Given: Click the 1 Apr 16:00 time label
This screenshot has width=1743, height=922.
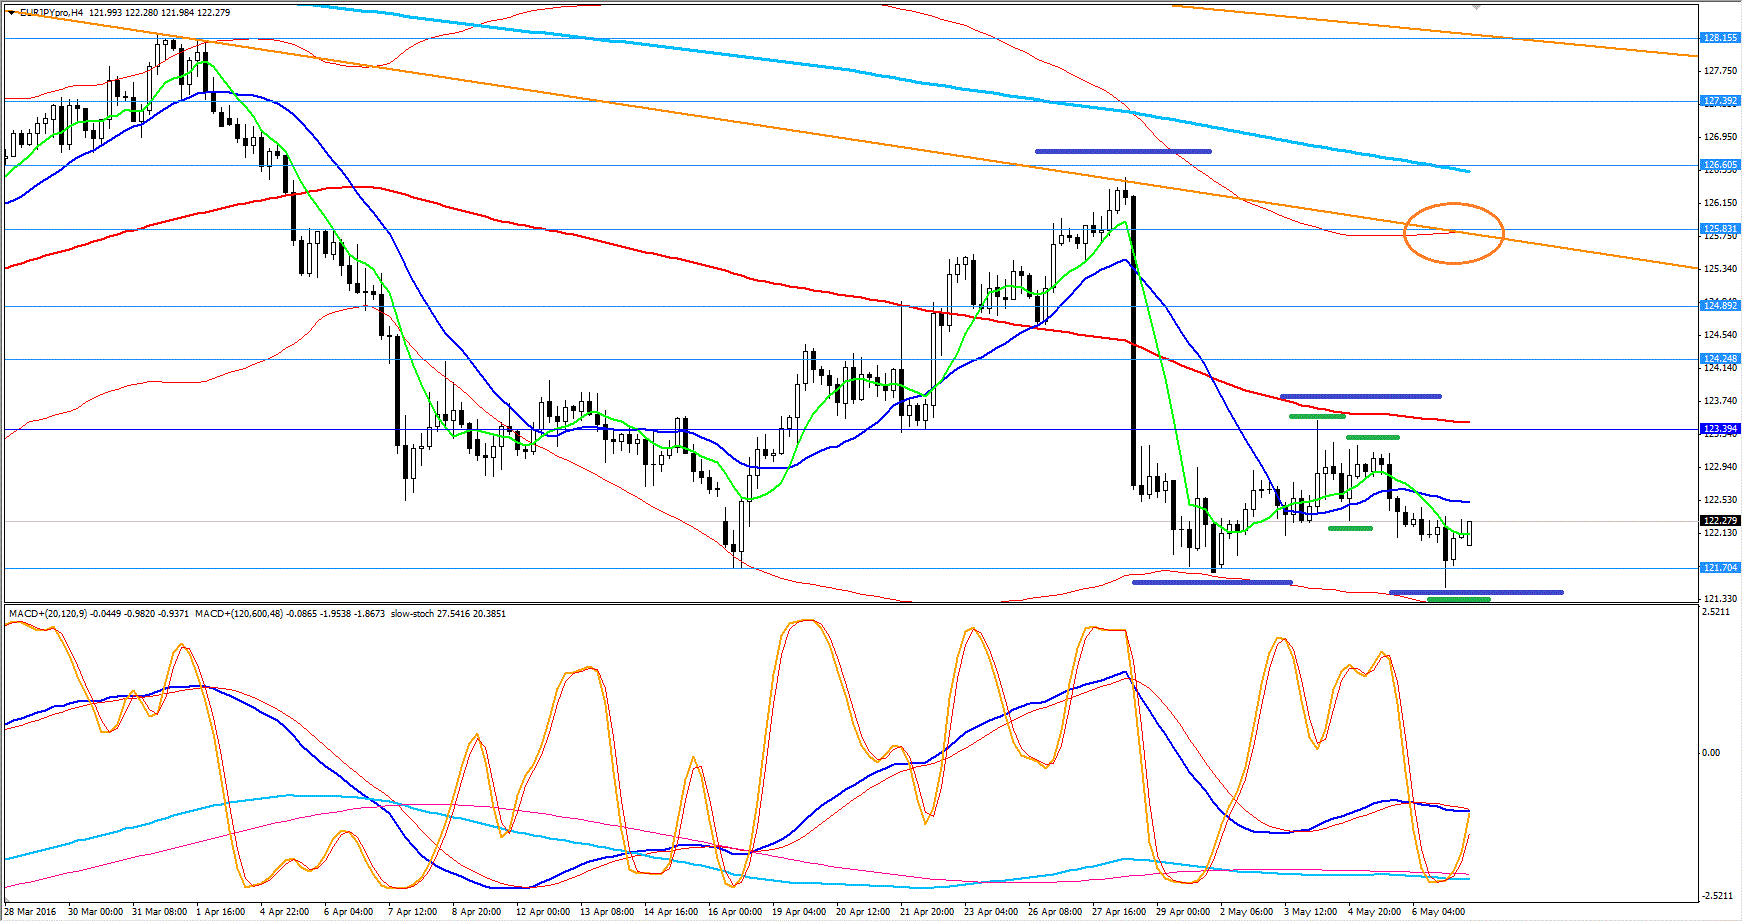Looking at the screenshot, I should coord(221,912).
